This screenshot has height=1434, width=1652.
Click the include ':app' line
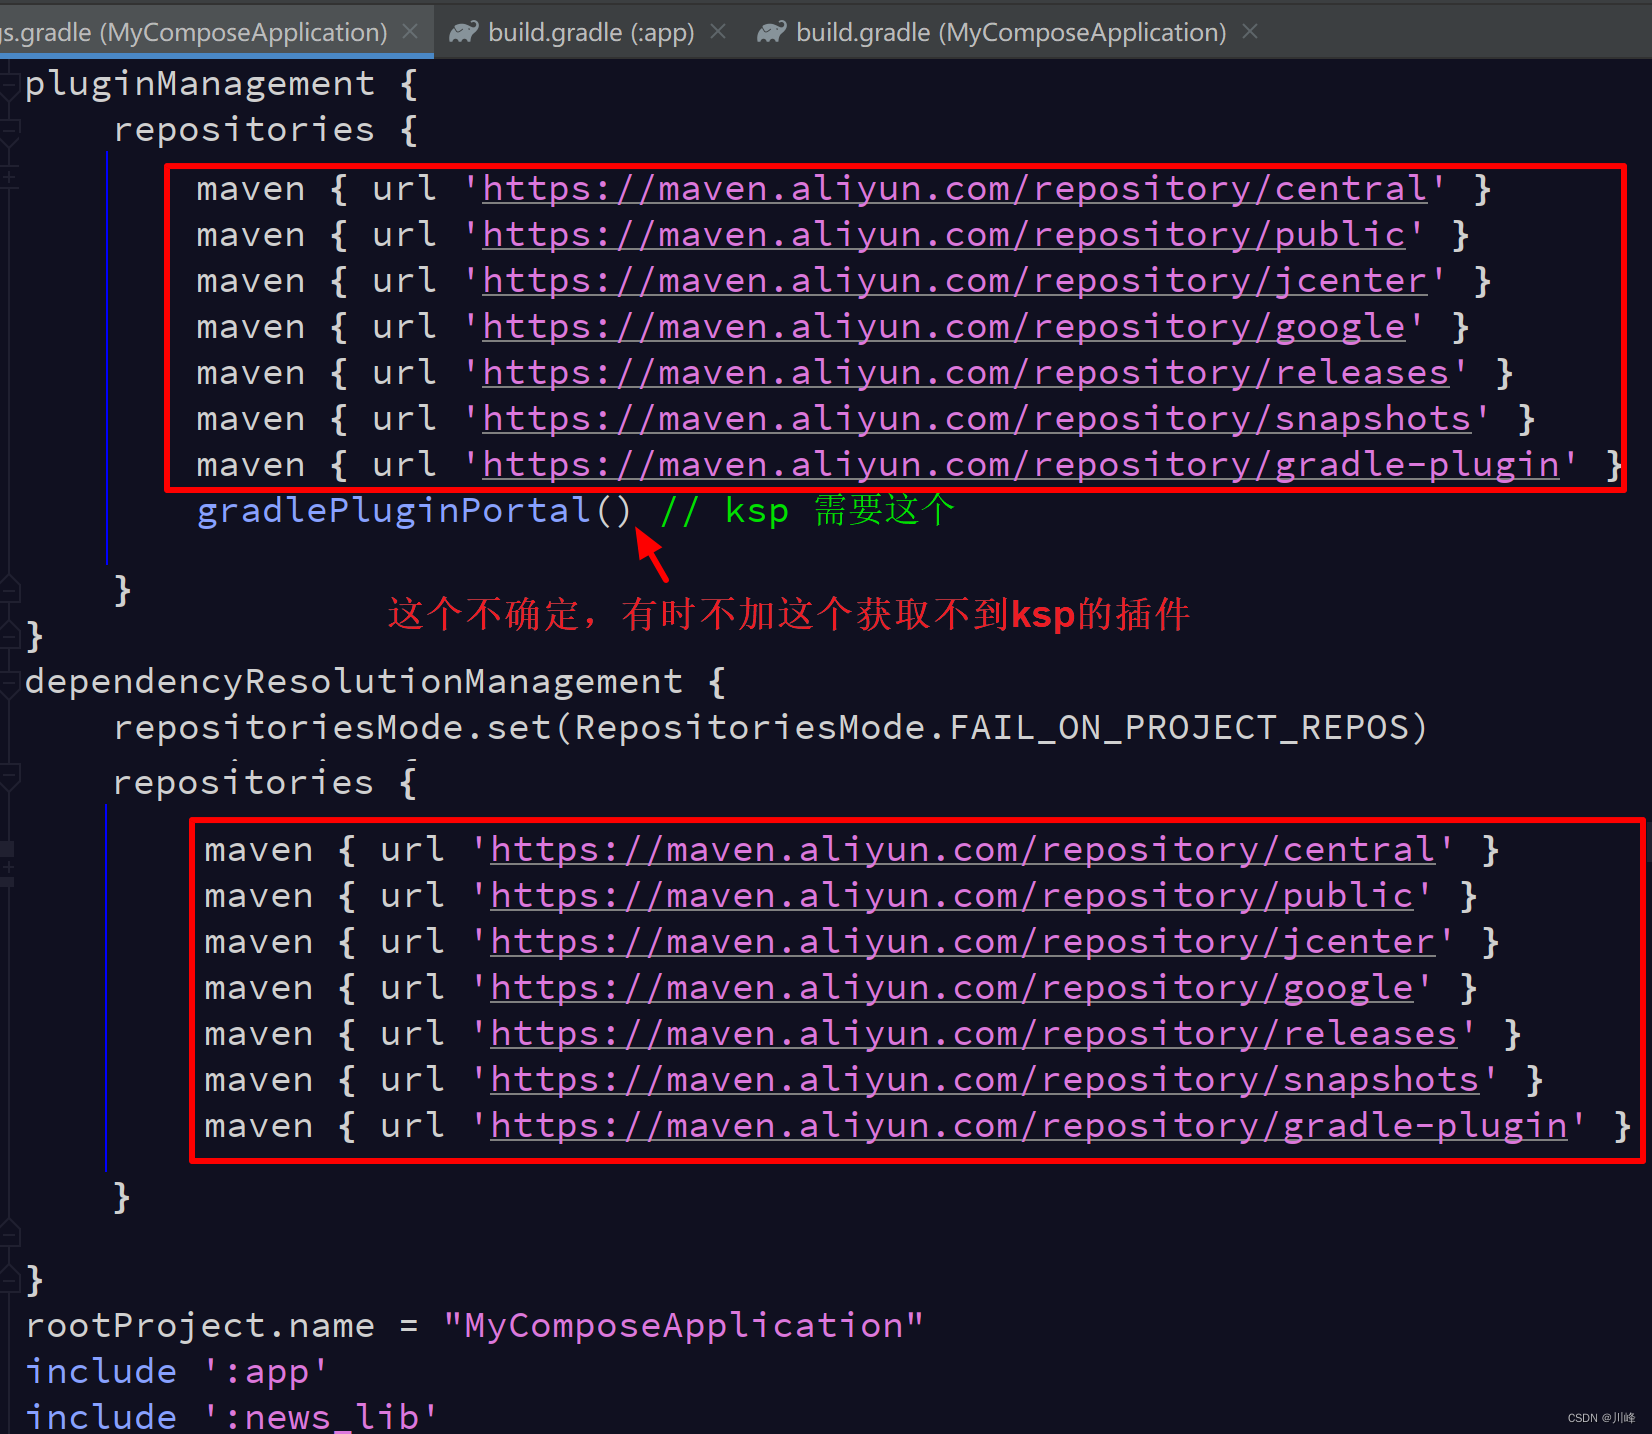(176, 1372)
